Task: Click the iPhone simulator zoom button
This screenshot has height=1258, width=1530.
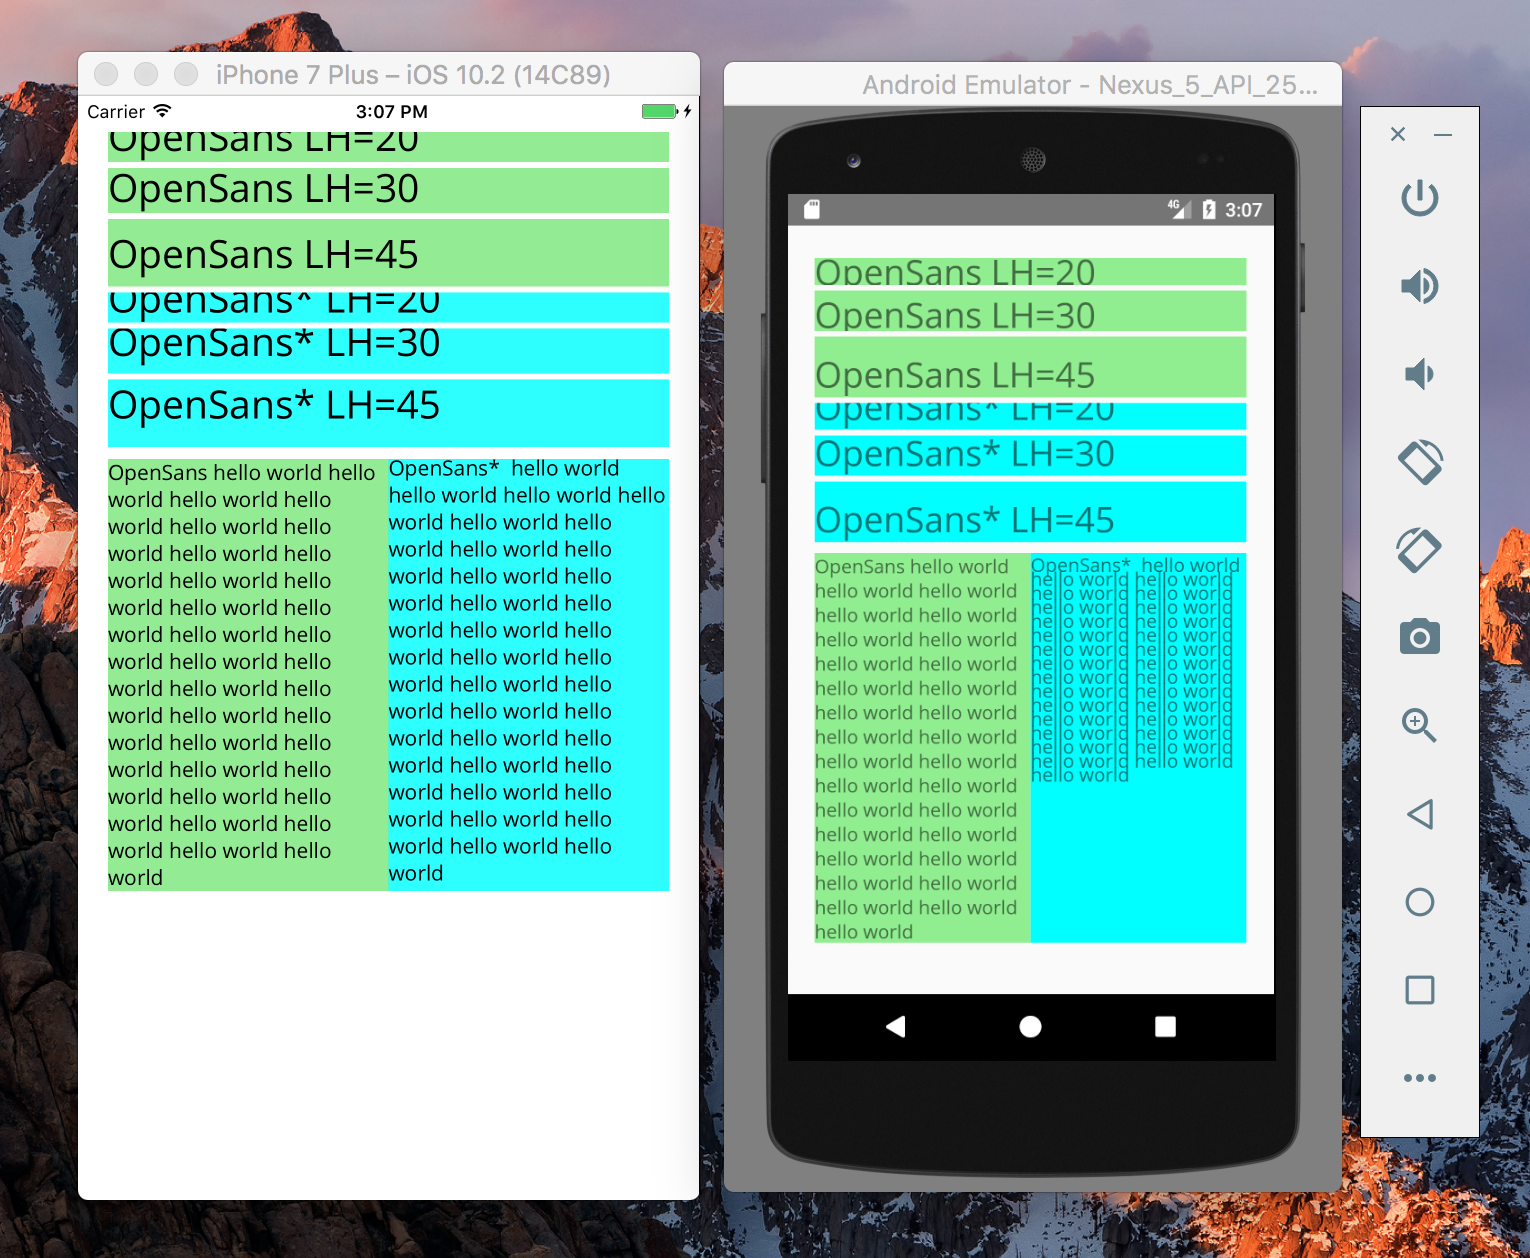Action: tap(186, 74)
